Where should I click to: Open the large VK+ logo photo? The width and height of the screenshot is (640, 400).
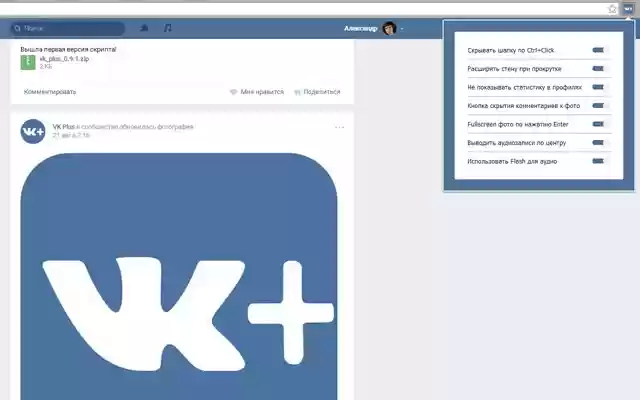click(x=179, y=276)
